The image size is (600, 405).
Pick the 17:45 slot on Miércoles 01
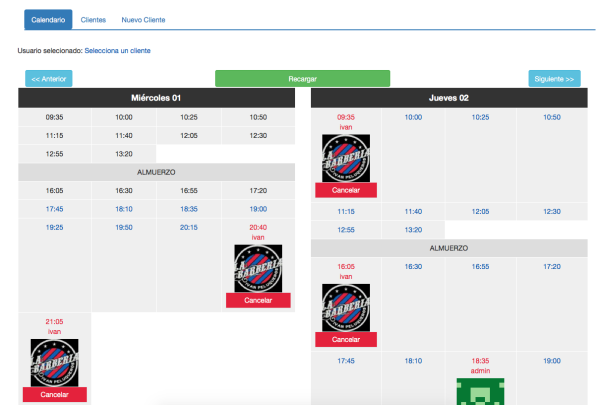click(x=54, y=209)
